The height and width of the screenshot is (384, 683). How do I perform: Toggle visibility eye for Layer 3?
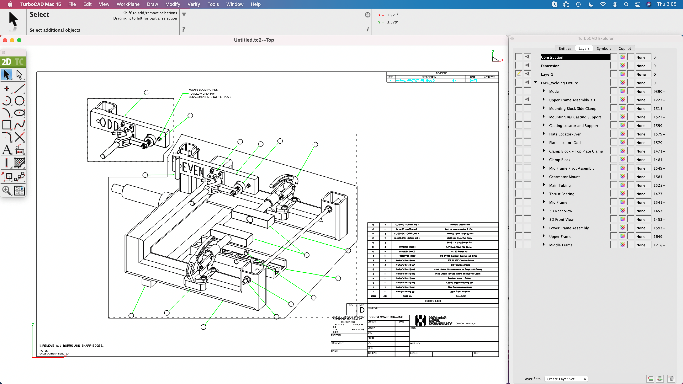click(527, 74)
